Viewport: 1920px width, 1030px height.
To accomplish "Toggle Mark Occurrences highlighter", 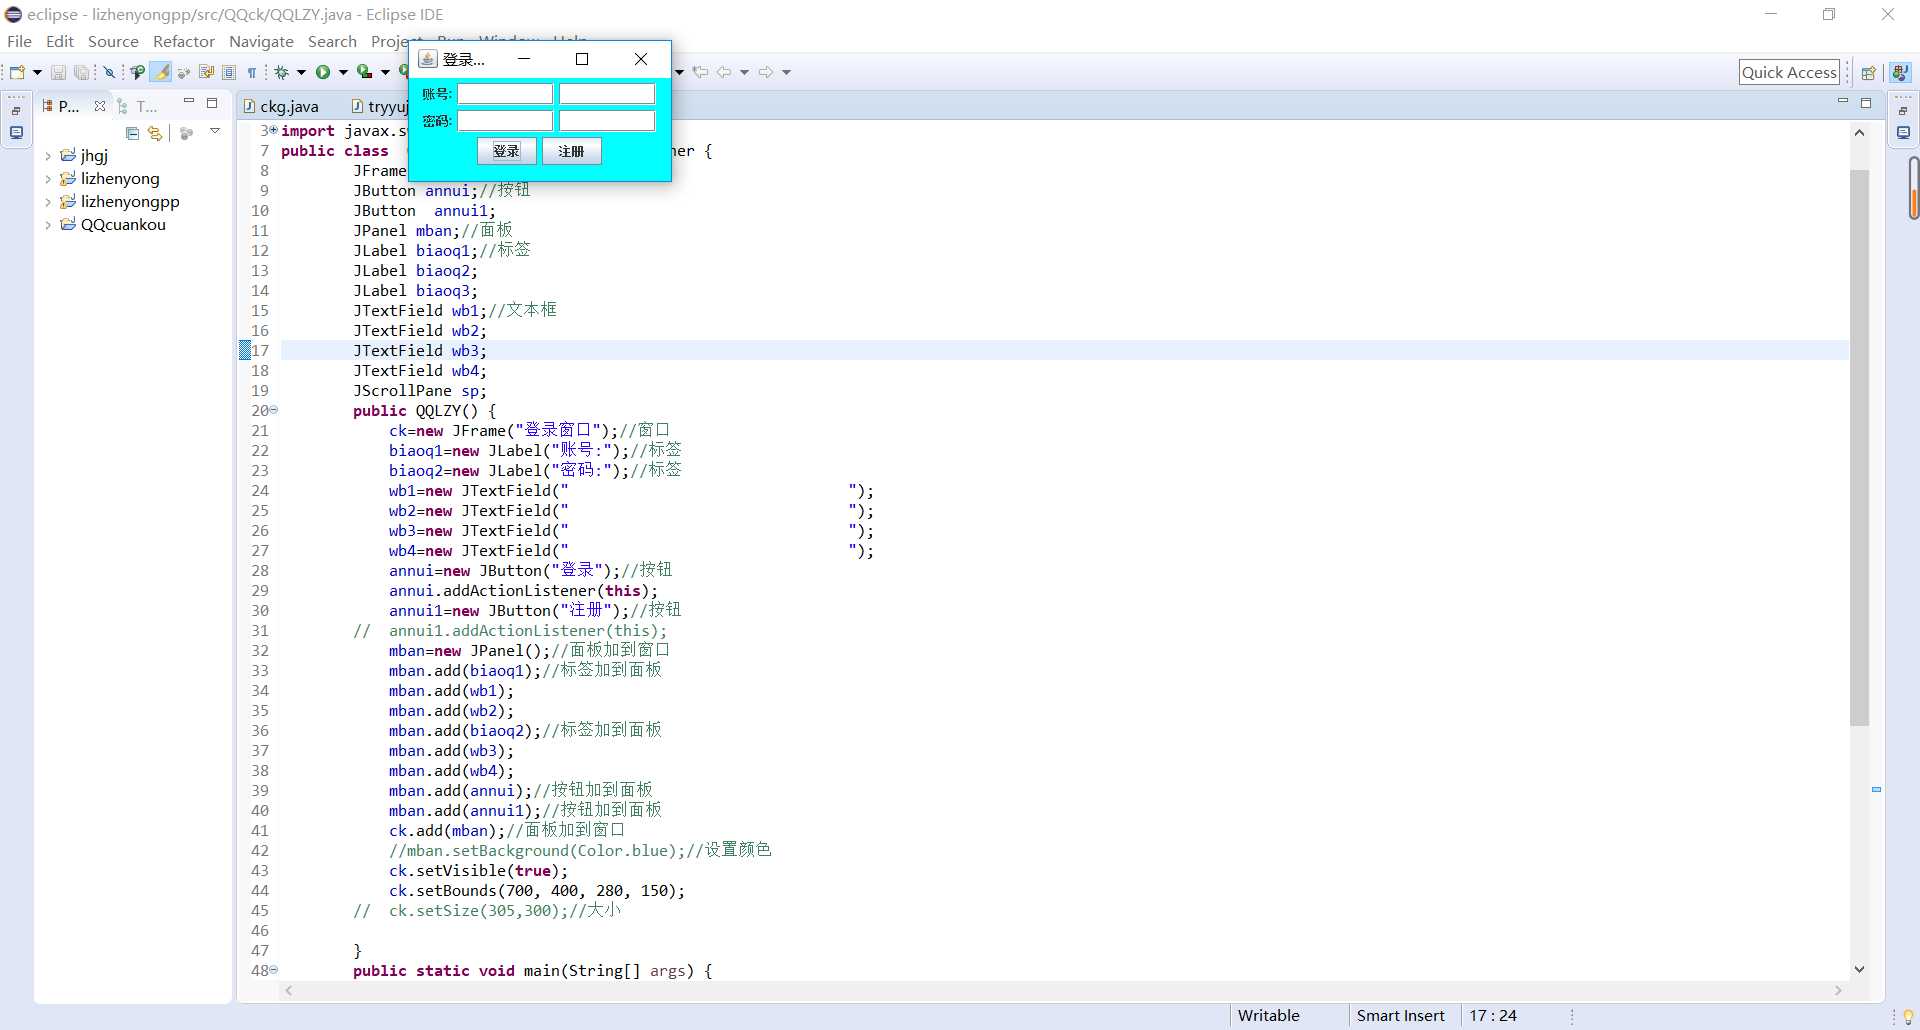I will [161, 72].
